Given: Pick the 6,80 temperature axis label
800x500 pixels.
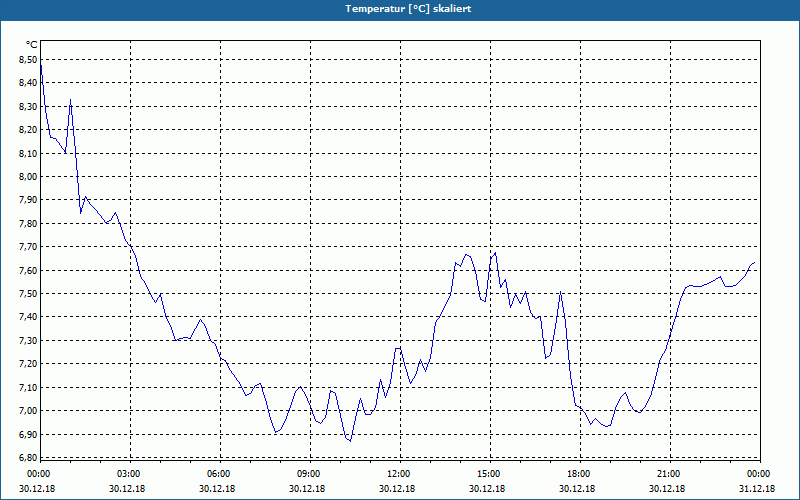Looking at the screenshot, I should pos(28,458).
